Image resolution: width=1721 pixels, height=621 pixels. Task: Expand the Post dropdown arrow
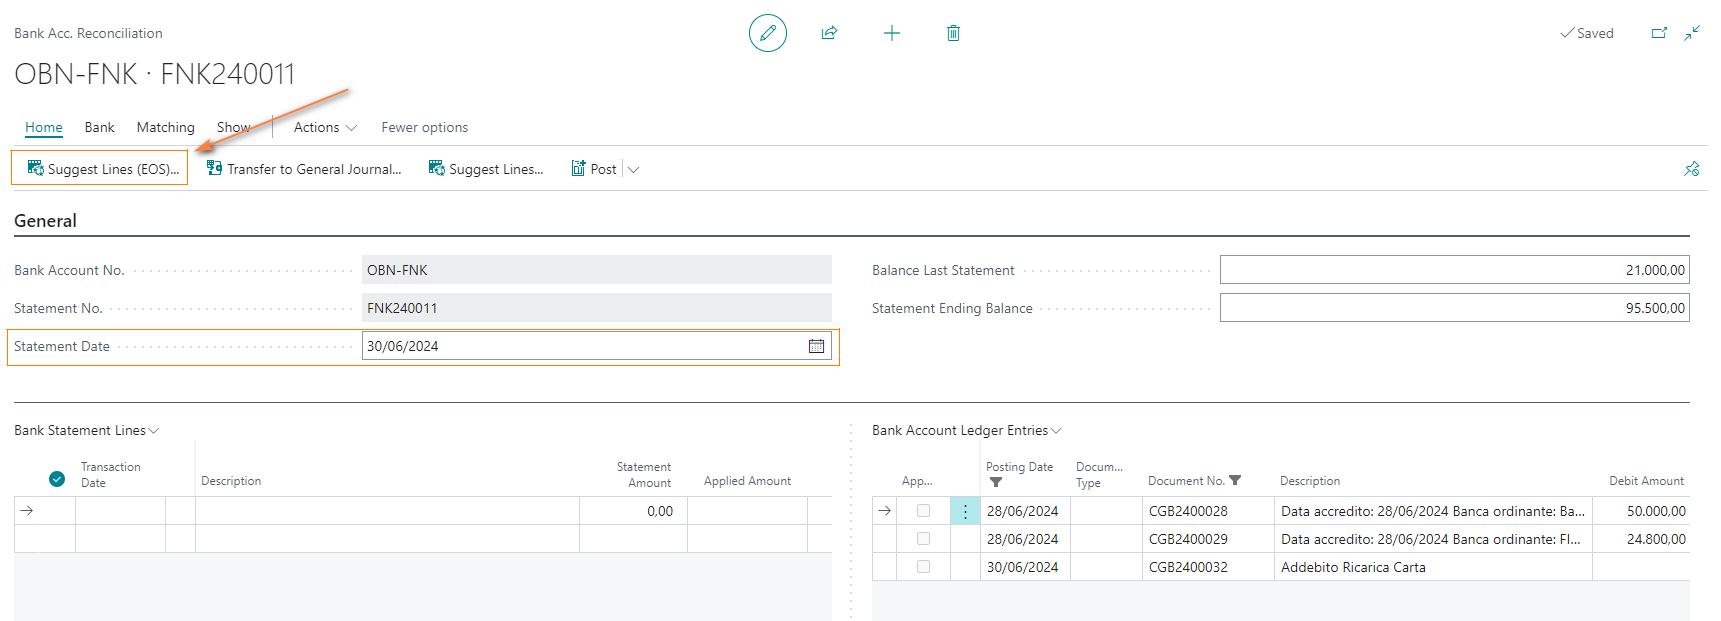[633, 169]
